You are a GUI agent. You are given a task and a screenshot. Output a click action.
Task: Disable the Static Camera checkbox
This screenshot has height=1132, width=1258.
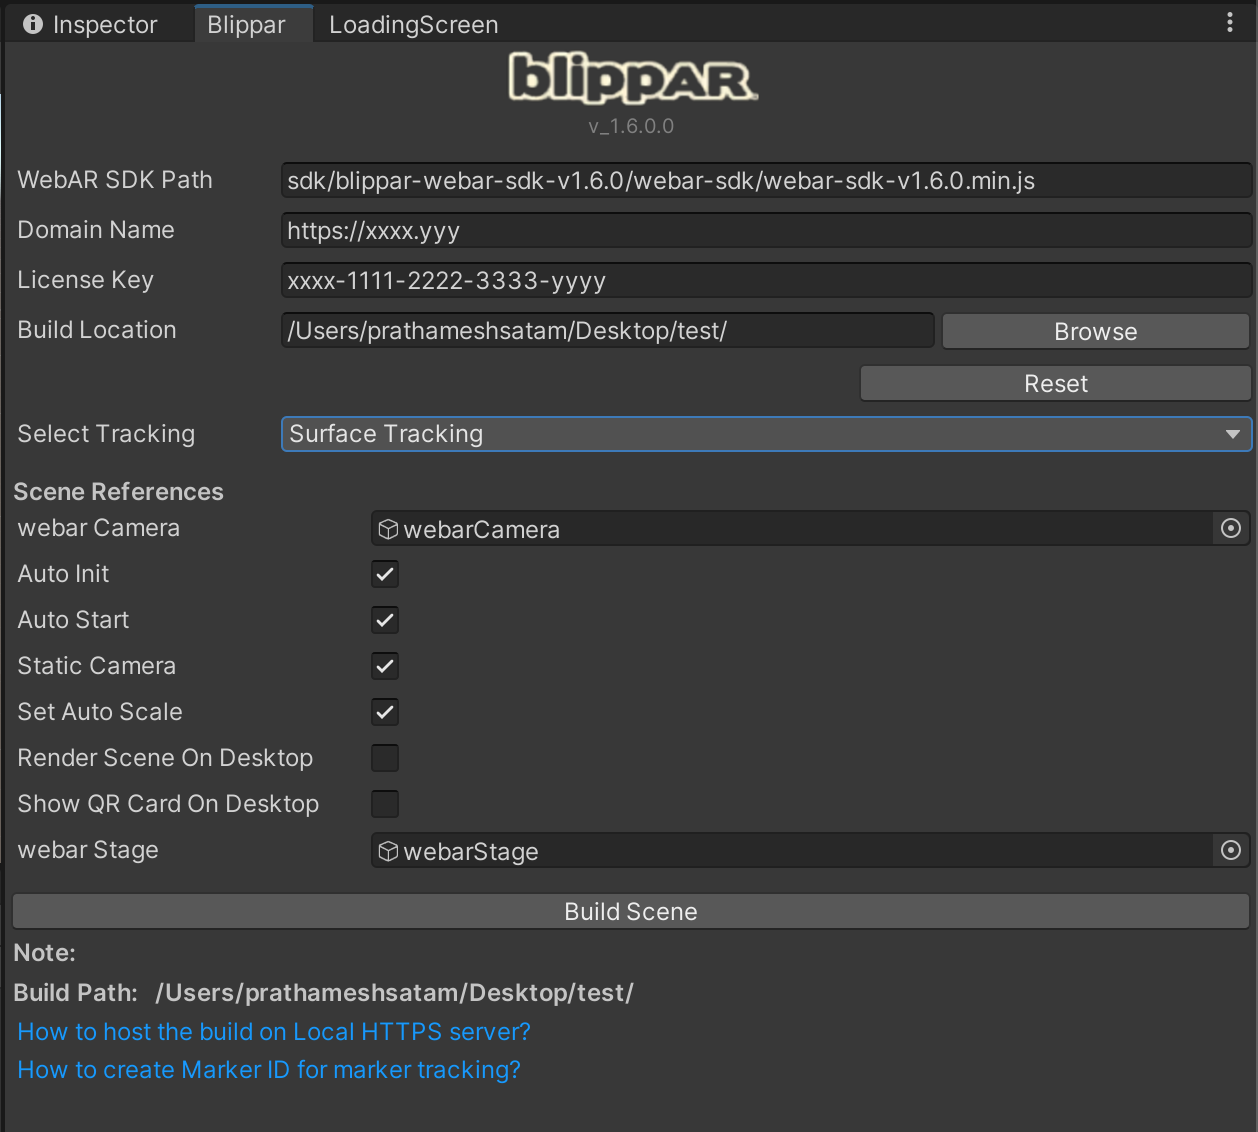[385, 666]
